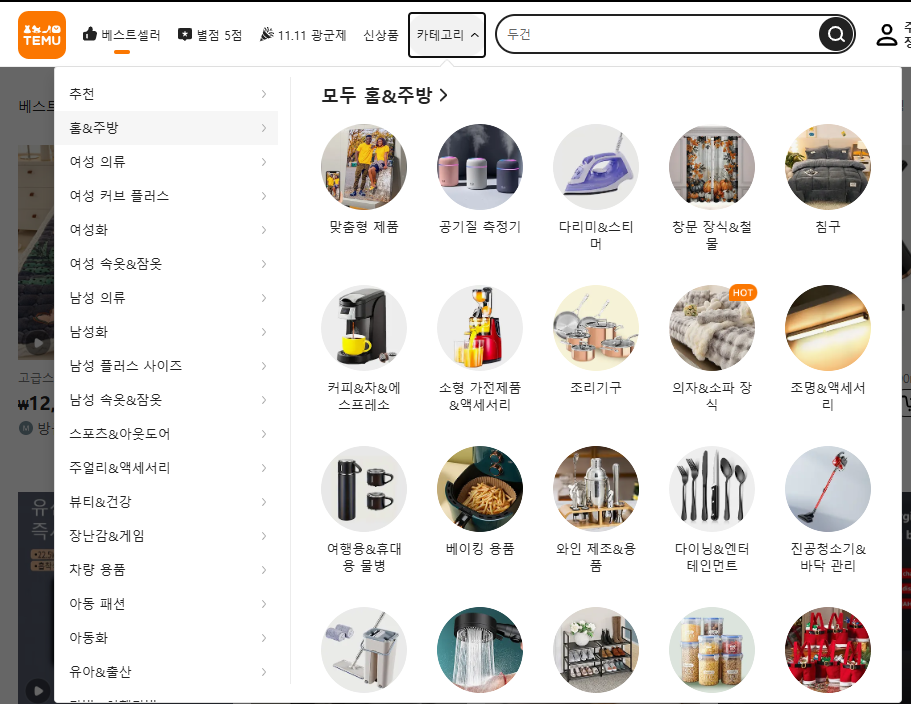Screen dimensions: 911x704
Task: Select 여성 속옷&잠옷 category row
Action: (166, 264)
